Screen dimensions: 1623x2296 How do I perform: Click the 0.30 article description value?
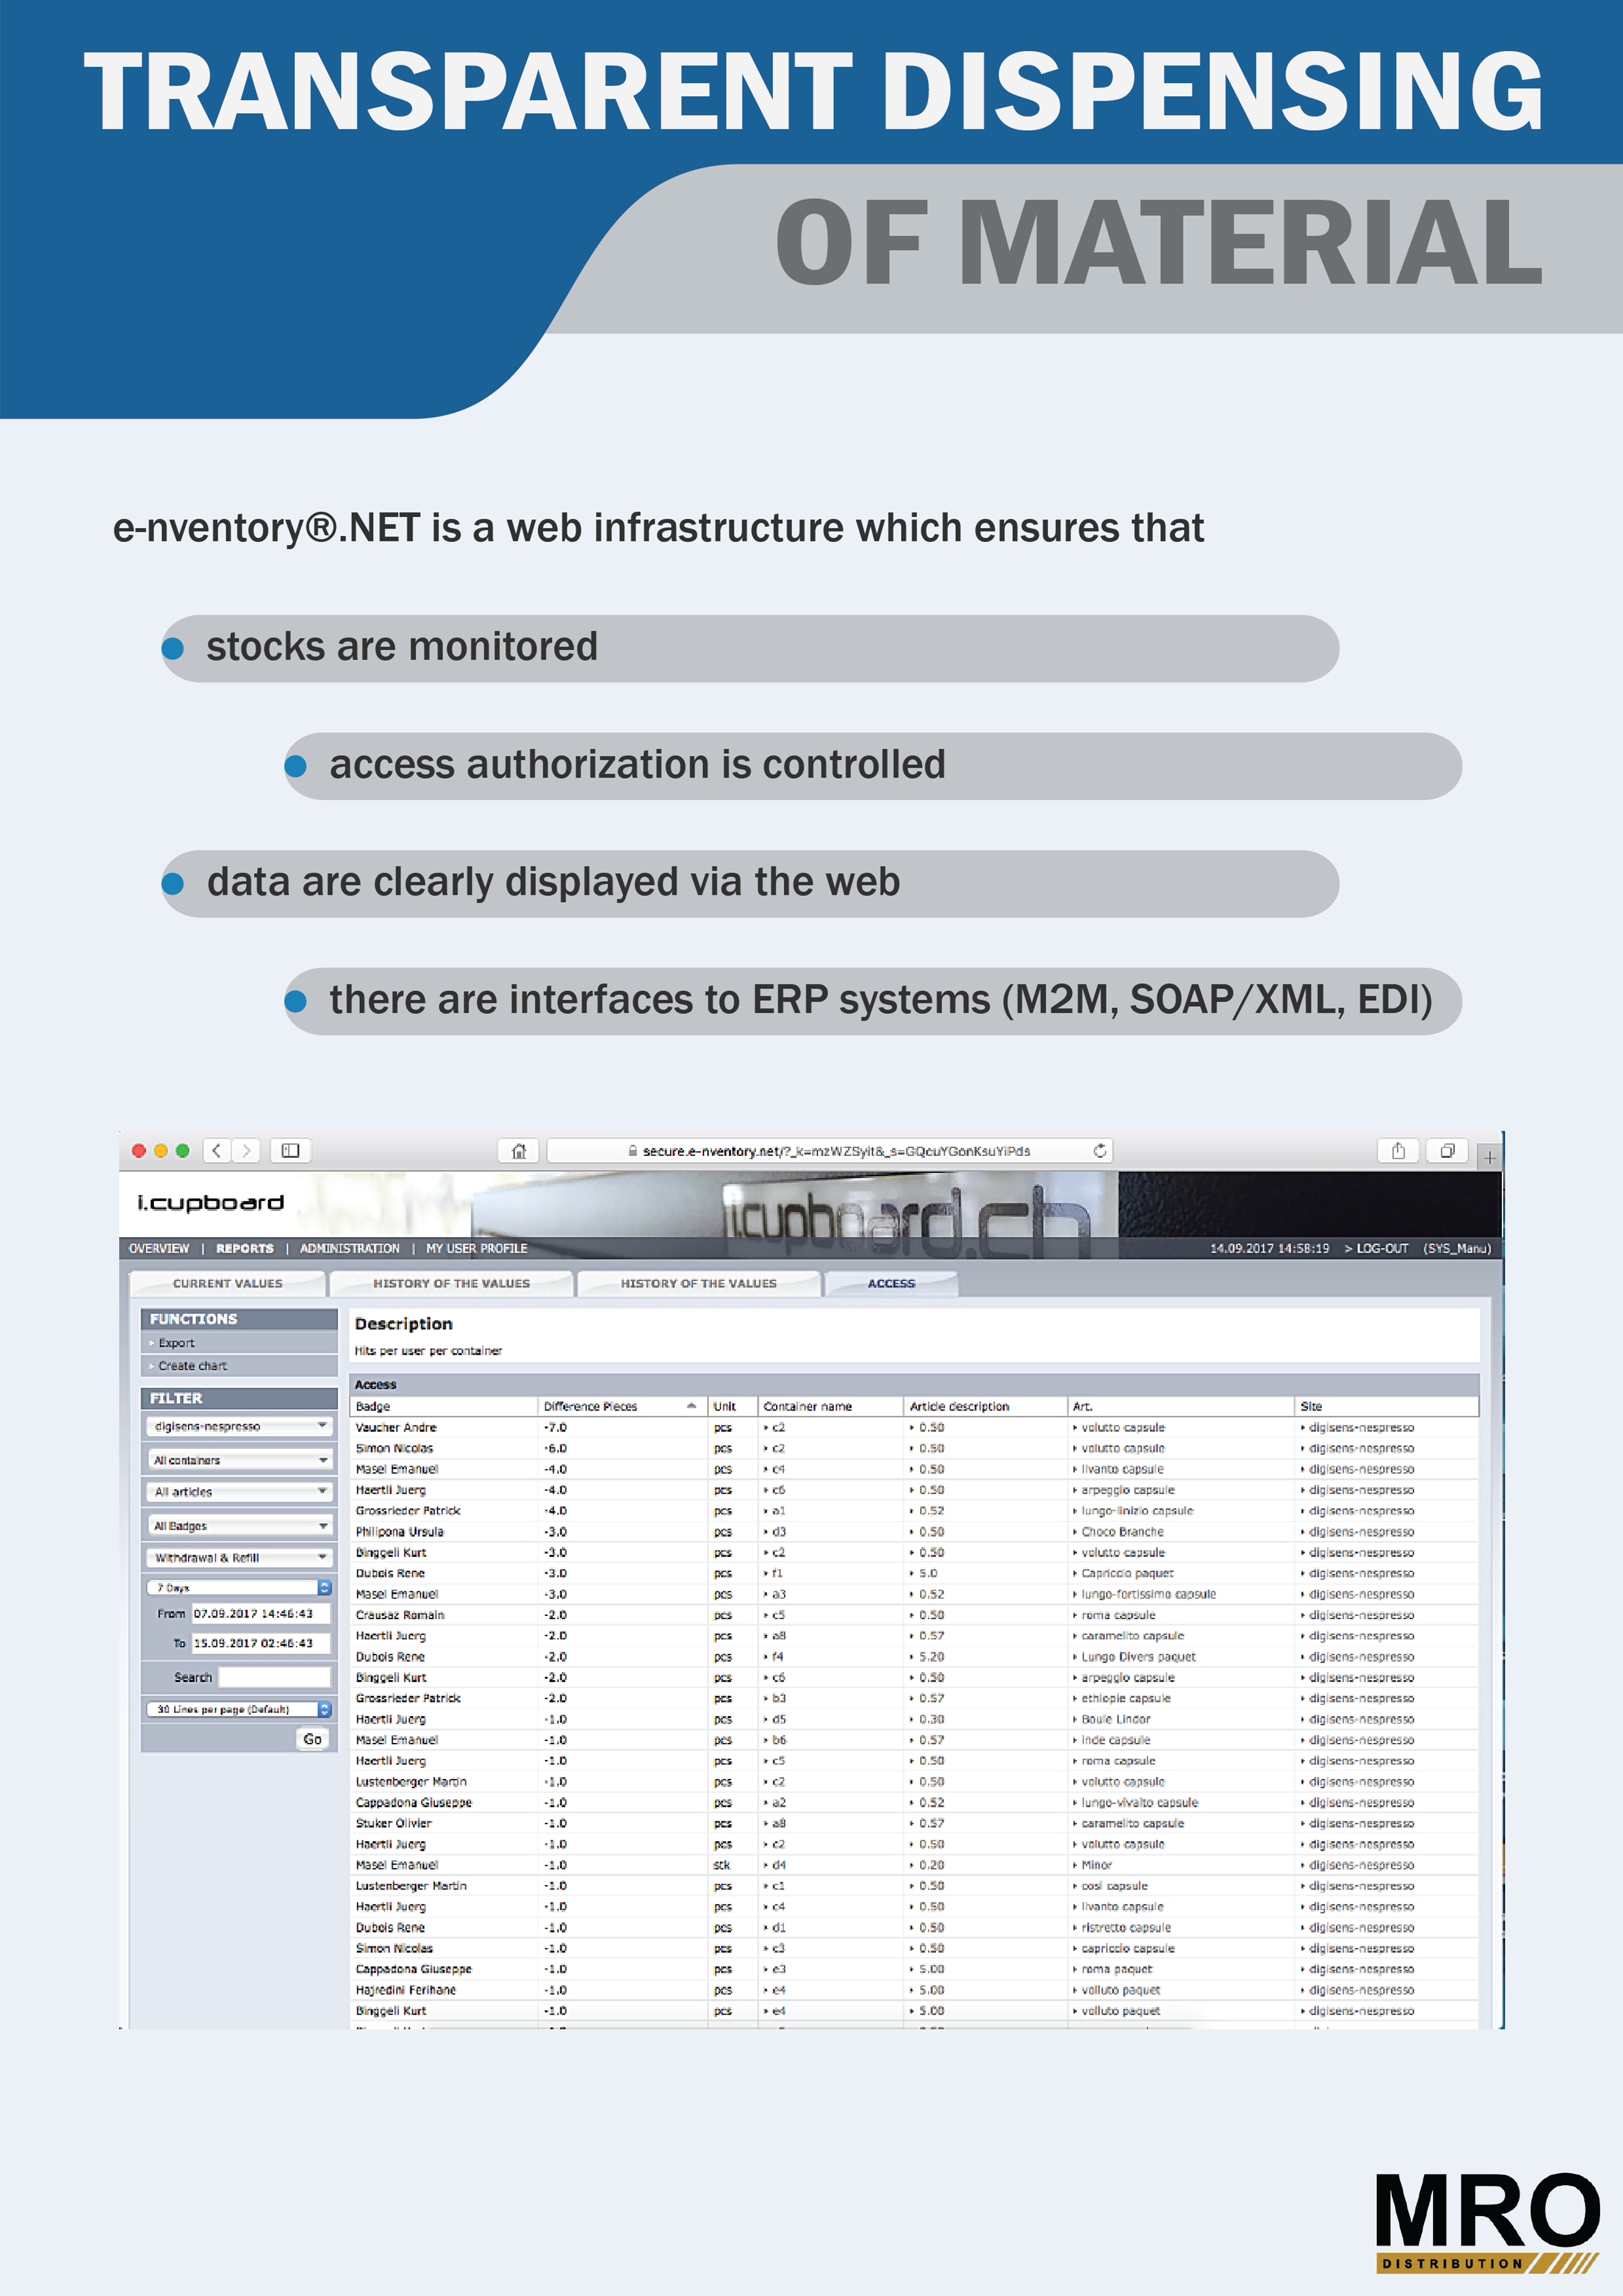point(931,1719)
